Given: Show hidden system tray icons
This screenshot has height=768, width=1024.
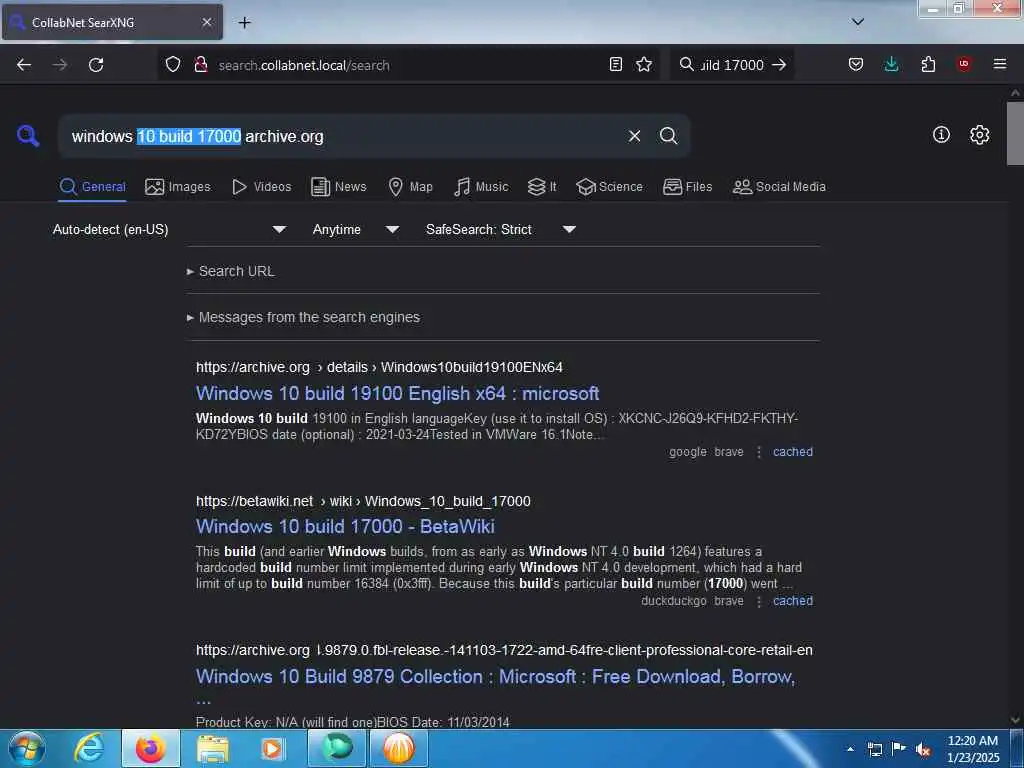Looking at the screenshot, I should click(x=850, y=749).
